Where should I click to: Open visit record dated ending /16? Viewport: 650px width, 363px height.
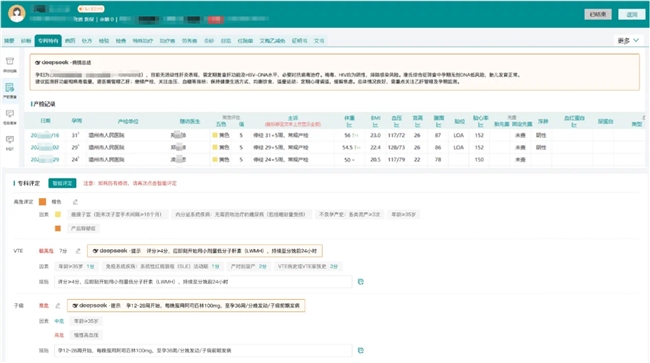coord(45,135)
